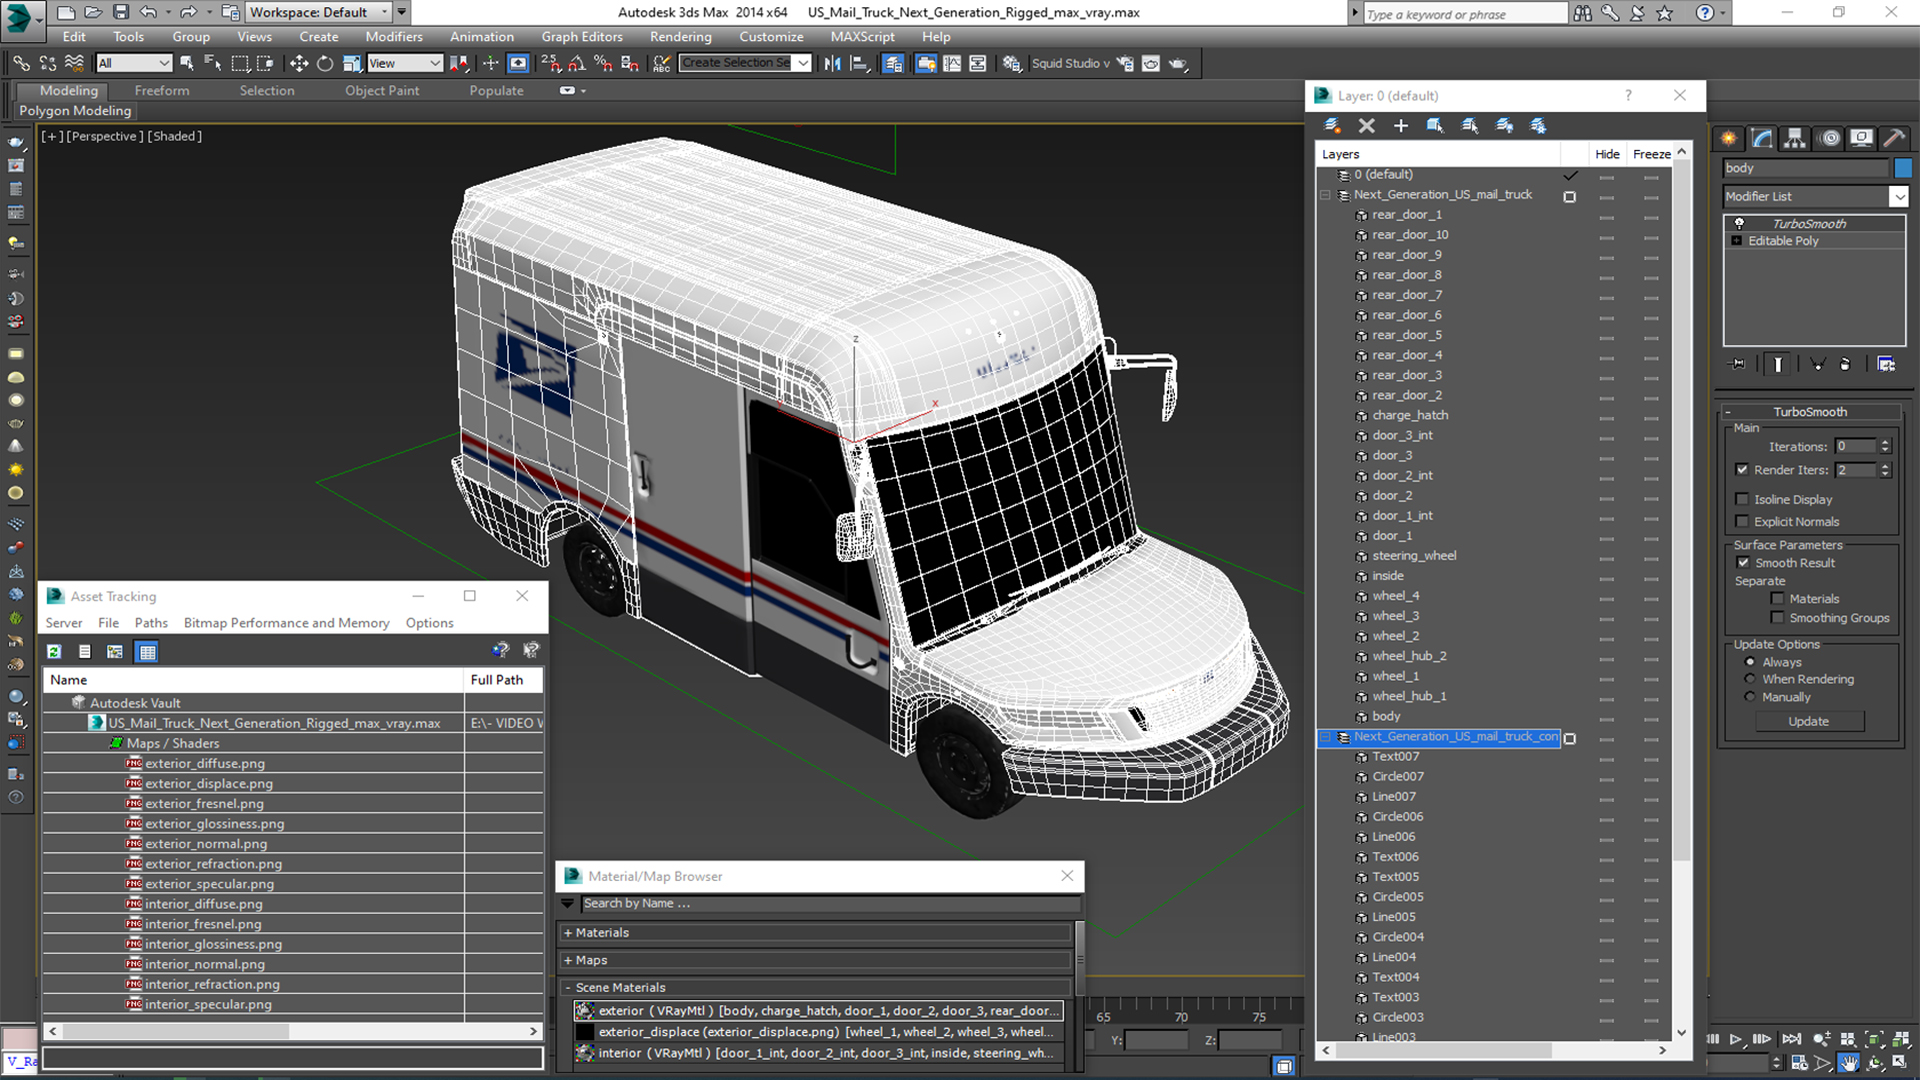Open the Modifier List dropdown
This screenshot has width=1920, height=1080.
click(x=1899, y=196)
